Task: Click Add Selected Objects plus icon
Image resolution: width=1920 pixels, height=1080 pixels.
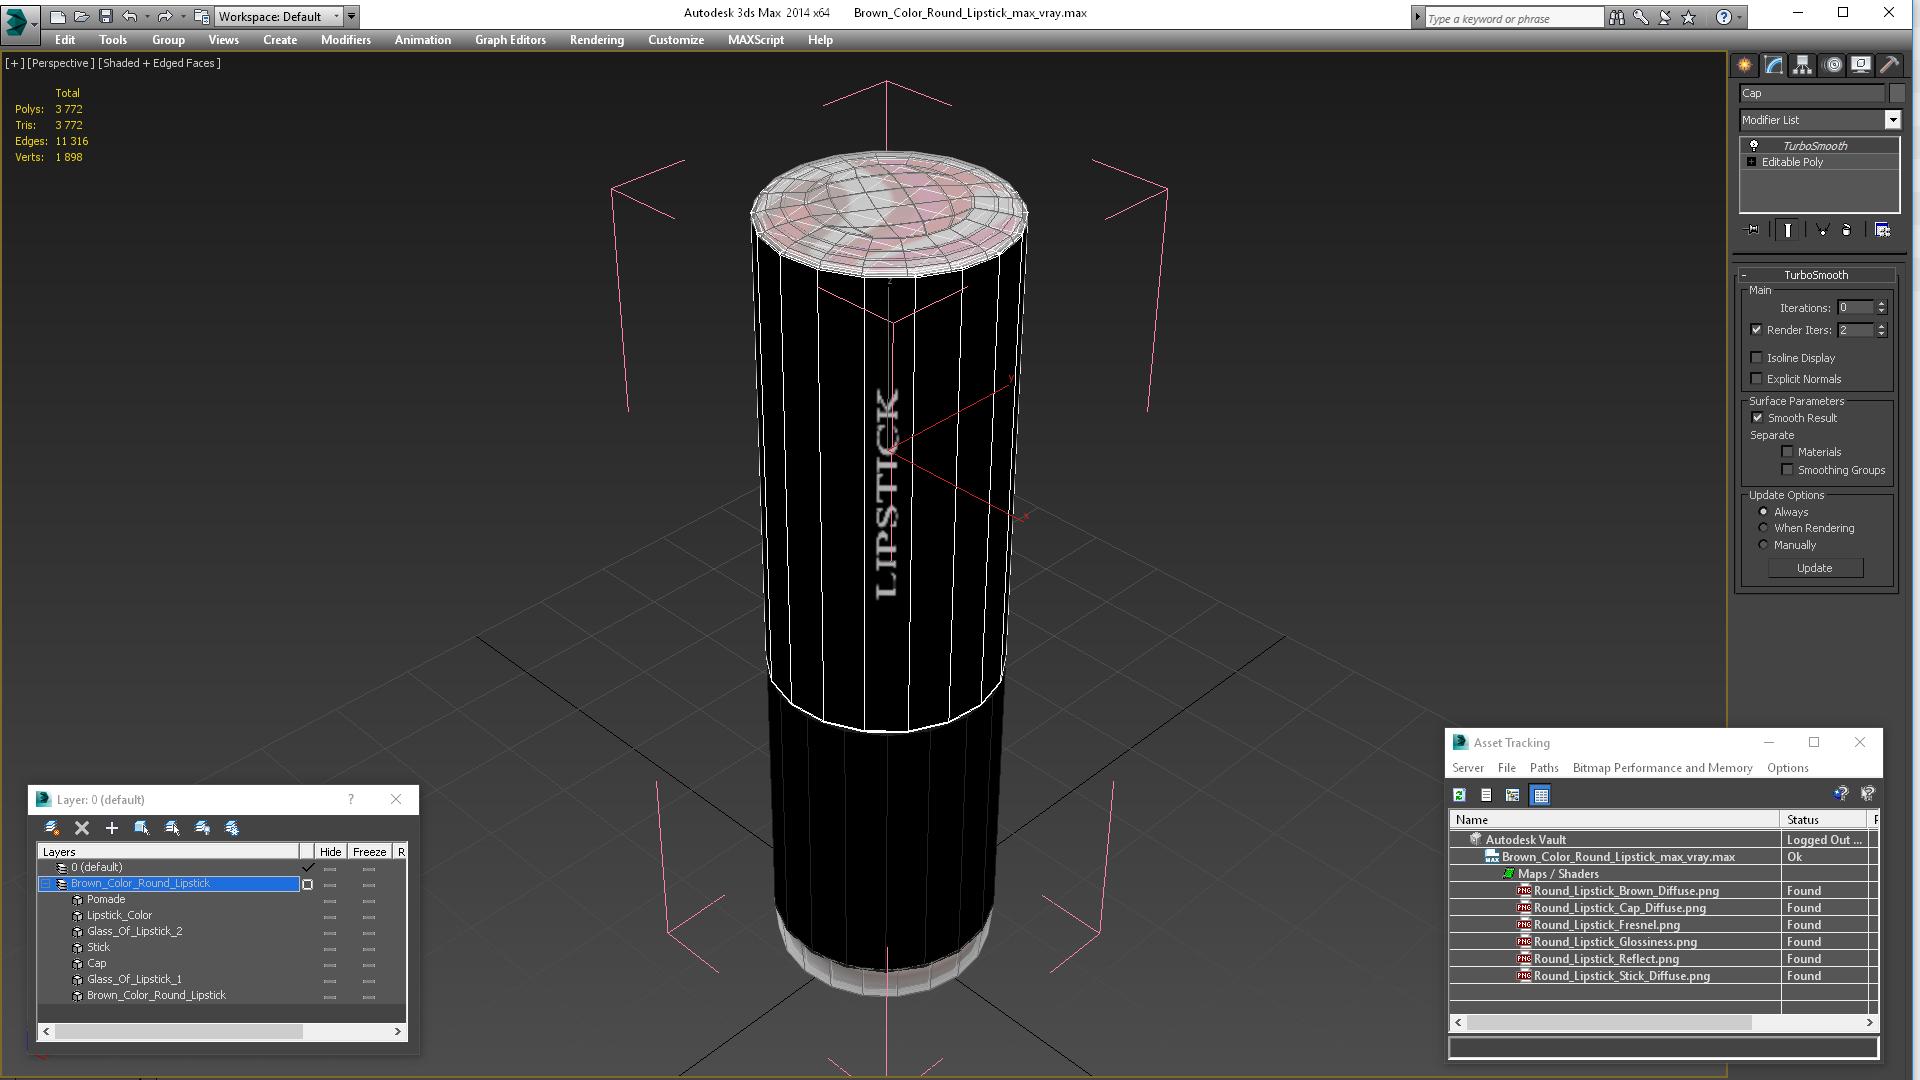Action: coord(112,828)
